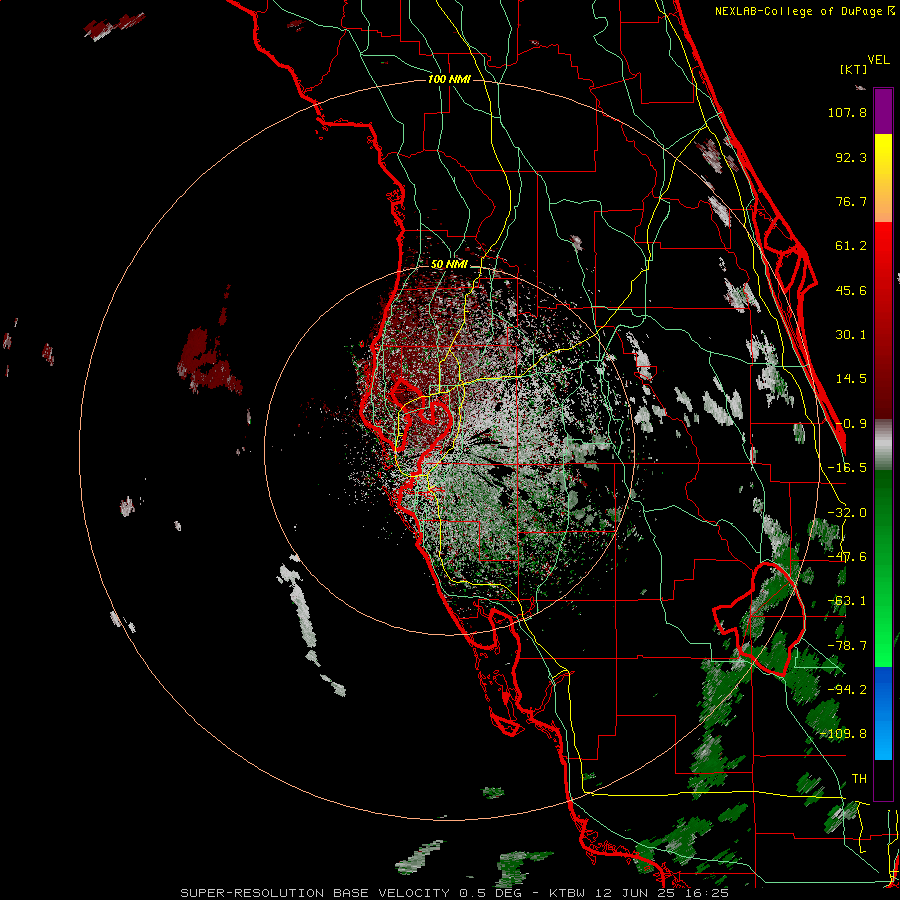Pick the red segment of color bar

click(x=883, y=320)
